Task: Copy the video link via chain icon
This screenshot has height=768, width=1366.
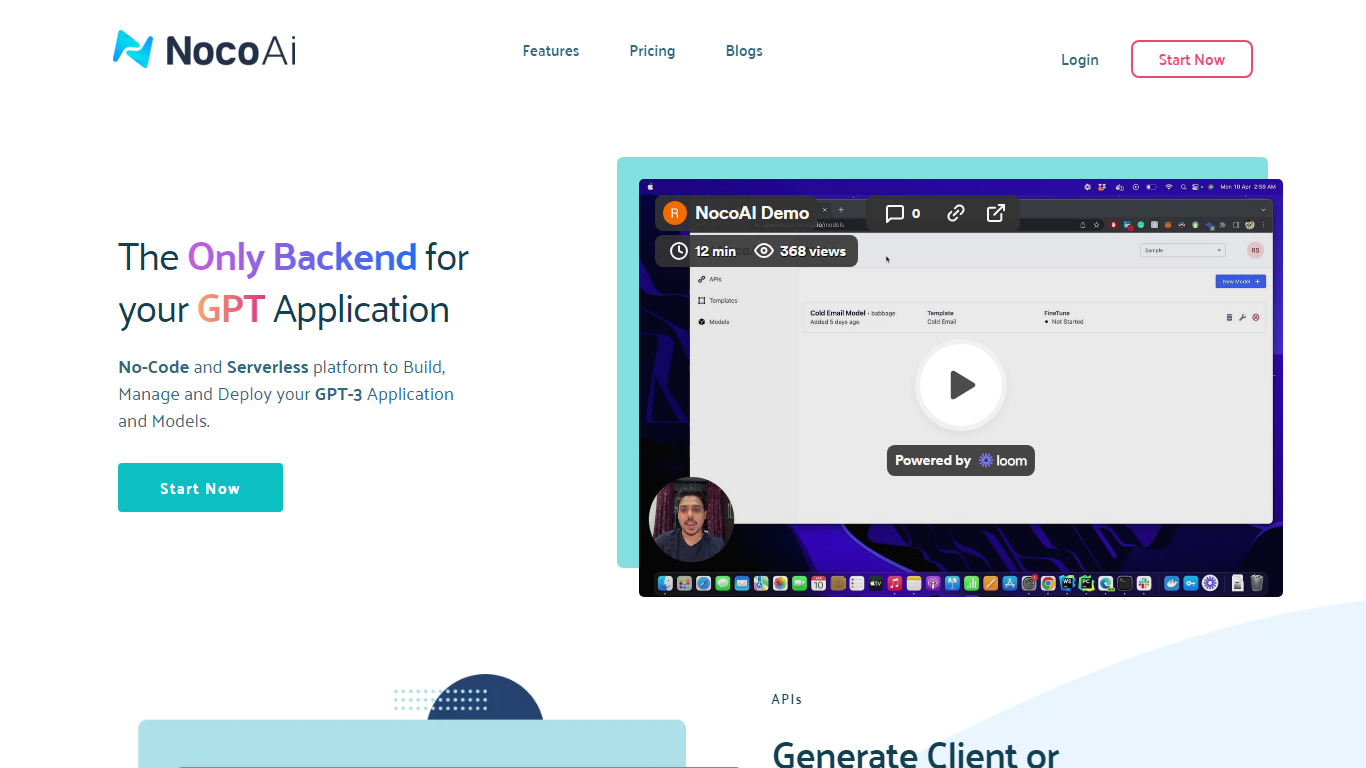Action: (956, 213)
